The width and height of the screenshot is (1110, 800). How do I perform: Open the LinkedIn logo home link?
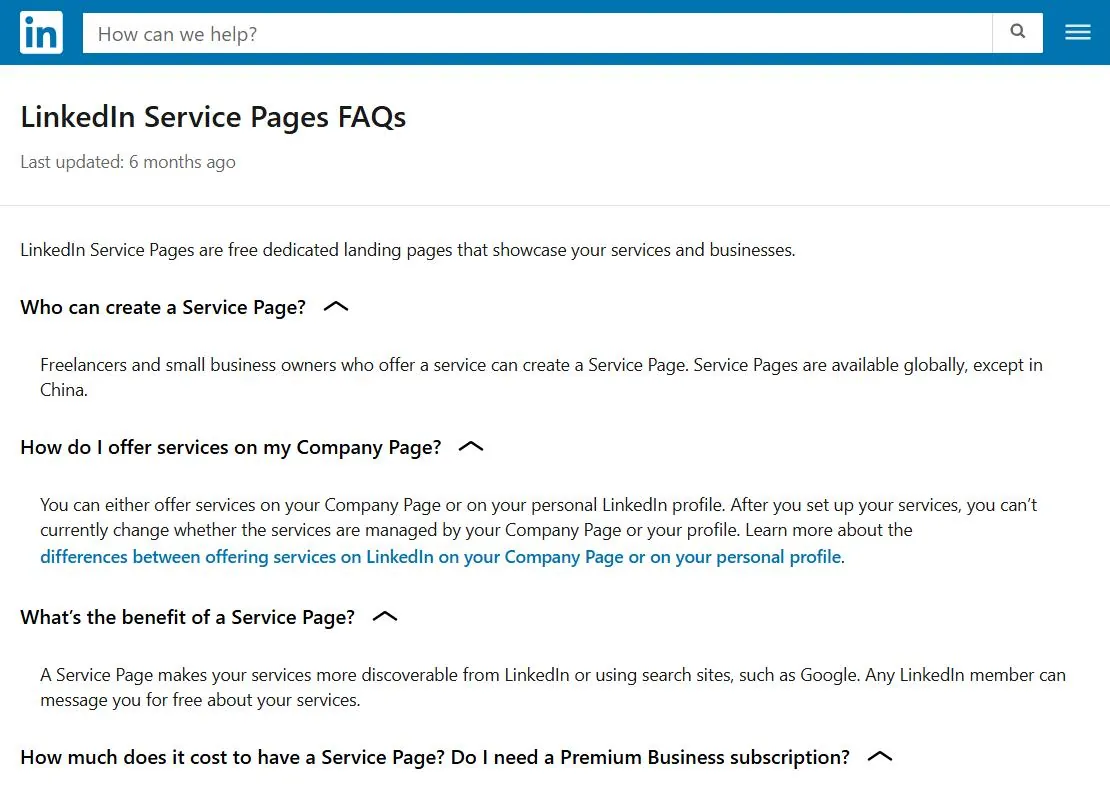tap(41, 33)
